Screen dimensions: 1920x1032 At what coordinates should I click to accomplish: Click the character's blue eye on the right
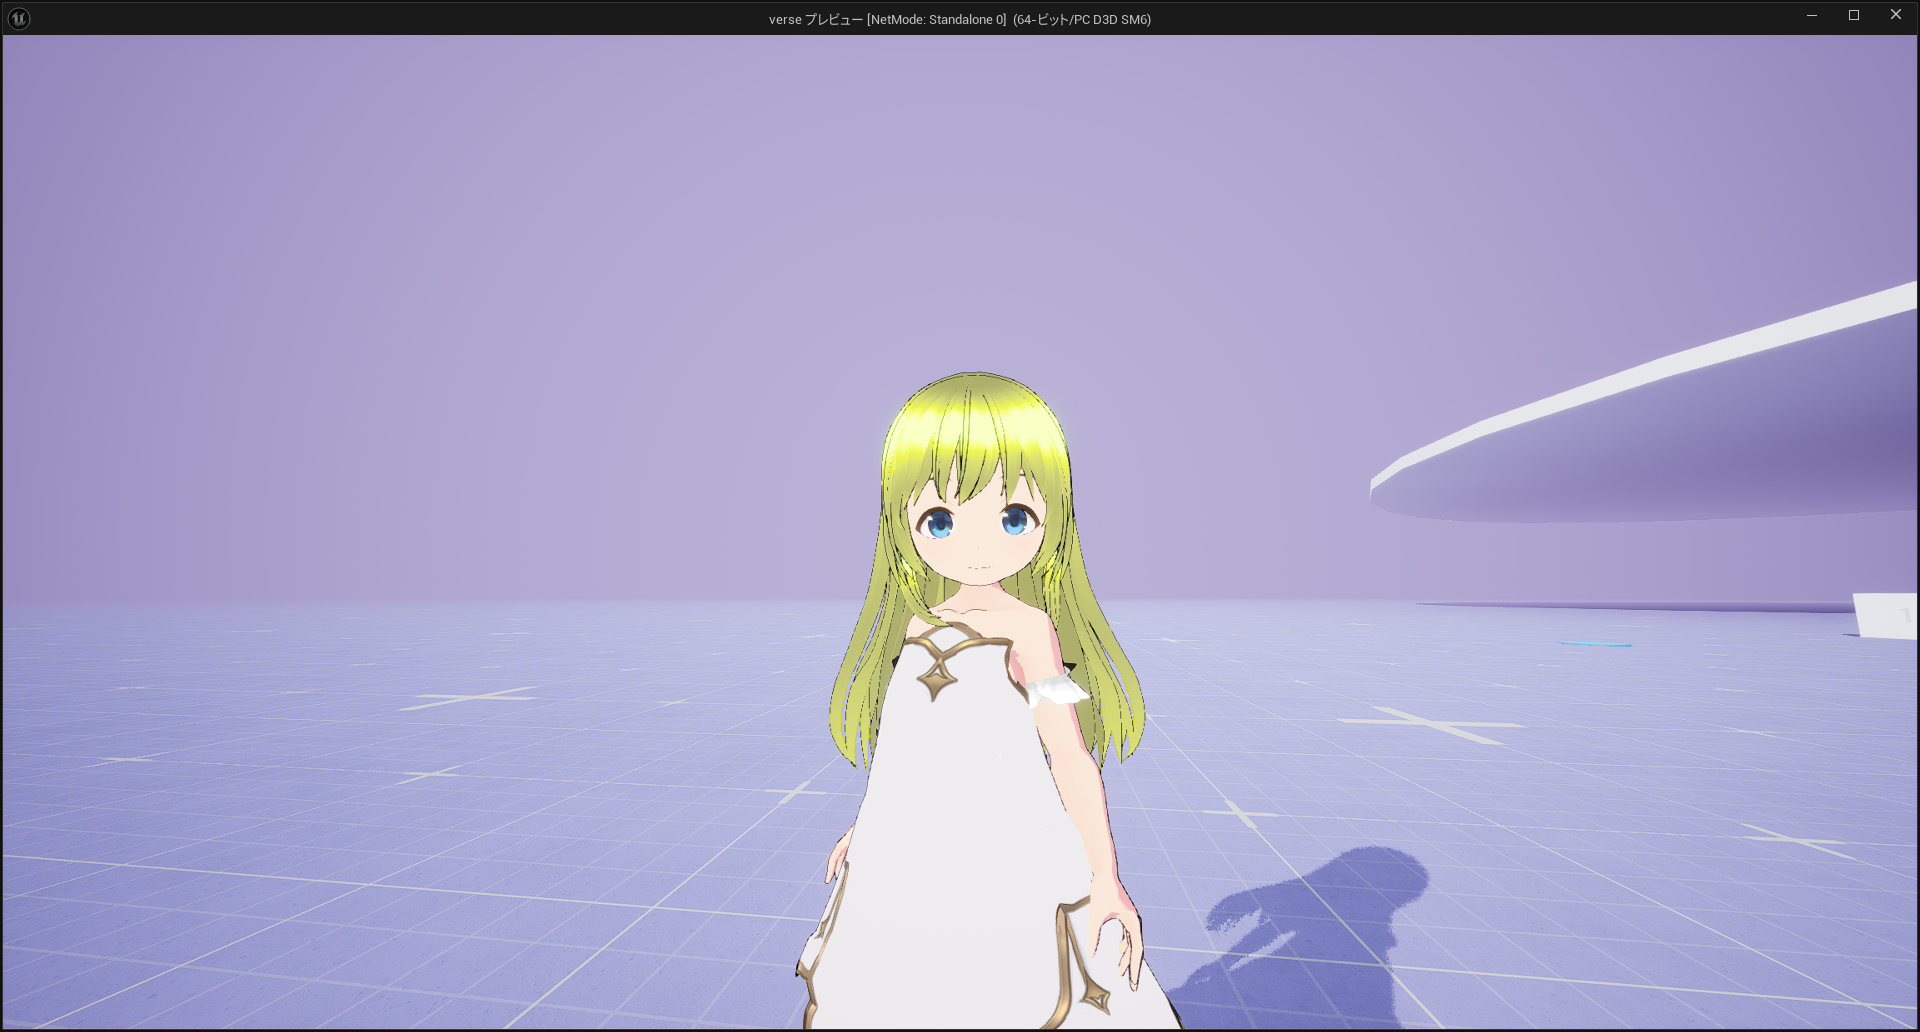(x=1016, y=520)
